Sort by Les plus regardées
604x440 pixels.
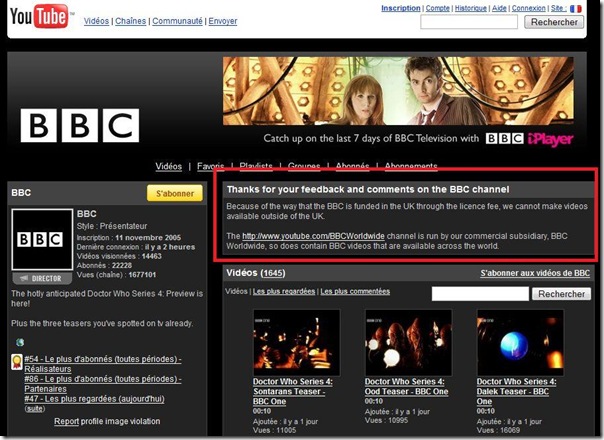(x=284, y=292)
